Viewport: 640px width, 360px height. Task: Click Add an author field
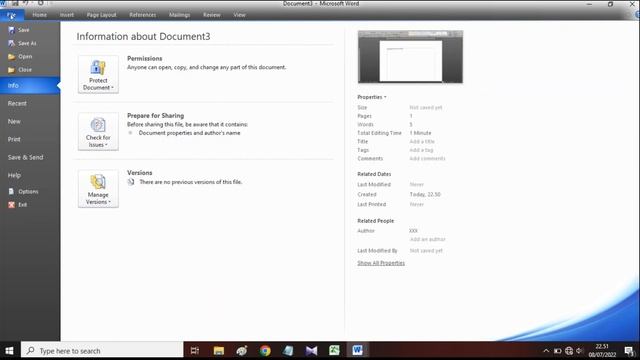tap(428, 240)
